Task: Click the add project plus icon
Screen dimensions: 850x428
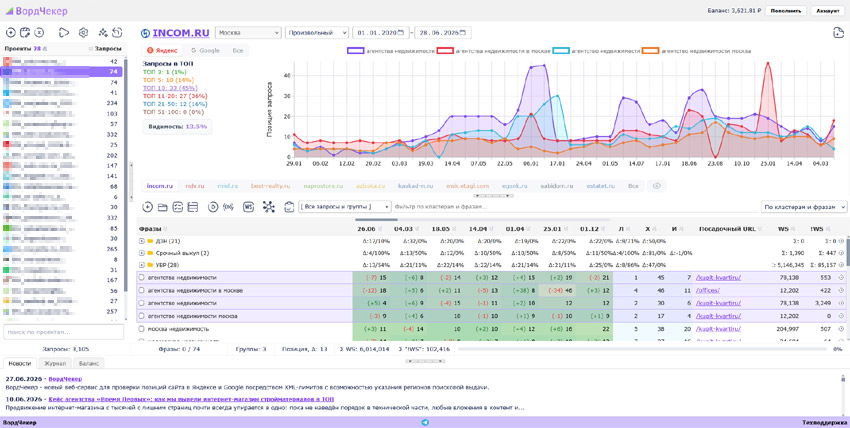Action: point(10,33)
